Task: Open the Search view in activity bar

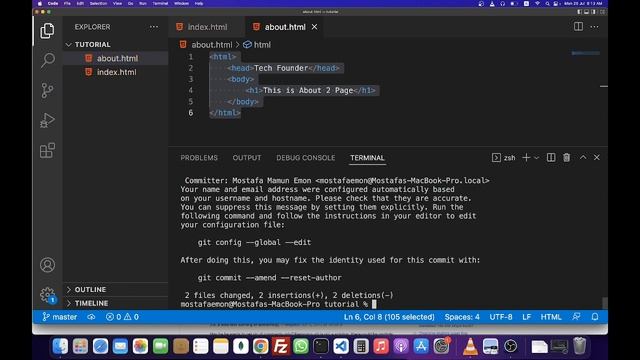Action: (x=47, y=60)
